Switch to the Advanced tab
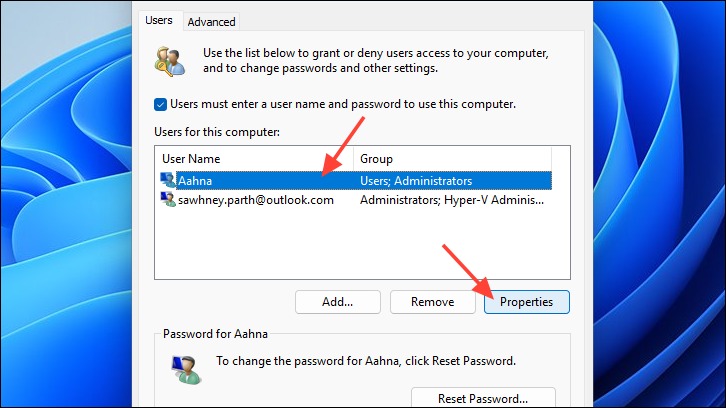This screenshot has width=726, height=408. tap(211, 22)
